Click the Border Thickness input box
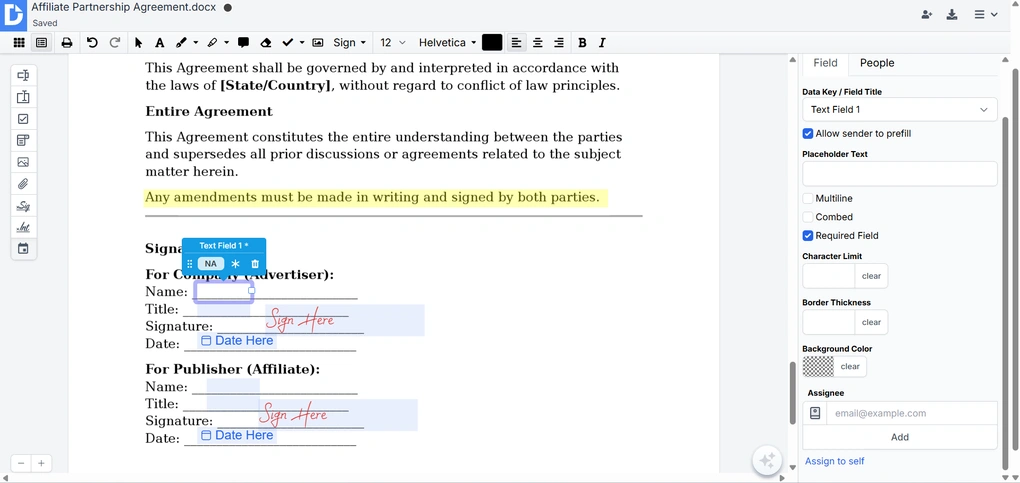The width and height of the screenshot is (1020, 483). 829,322
